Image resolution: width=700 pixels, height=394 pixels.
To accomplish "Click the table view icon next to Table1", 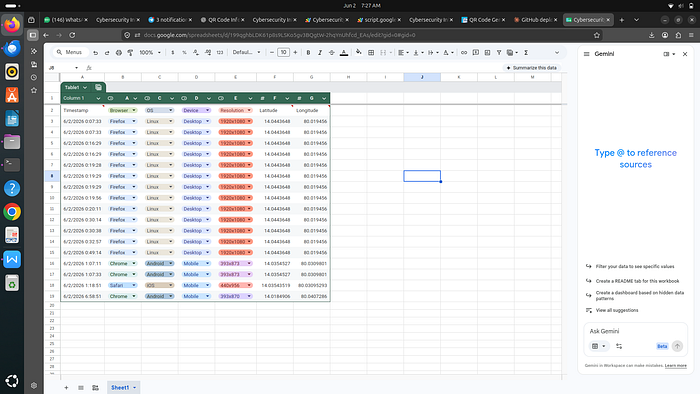I will (x=99, y=87).
